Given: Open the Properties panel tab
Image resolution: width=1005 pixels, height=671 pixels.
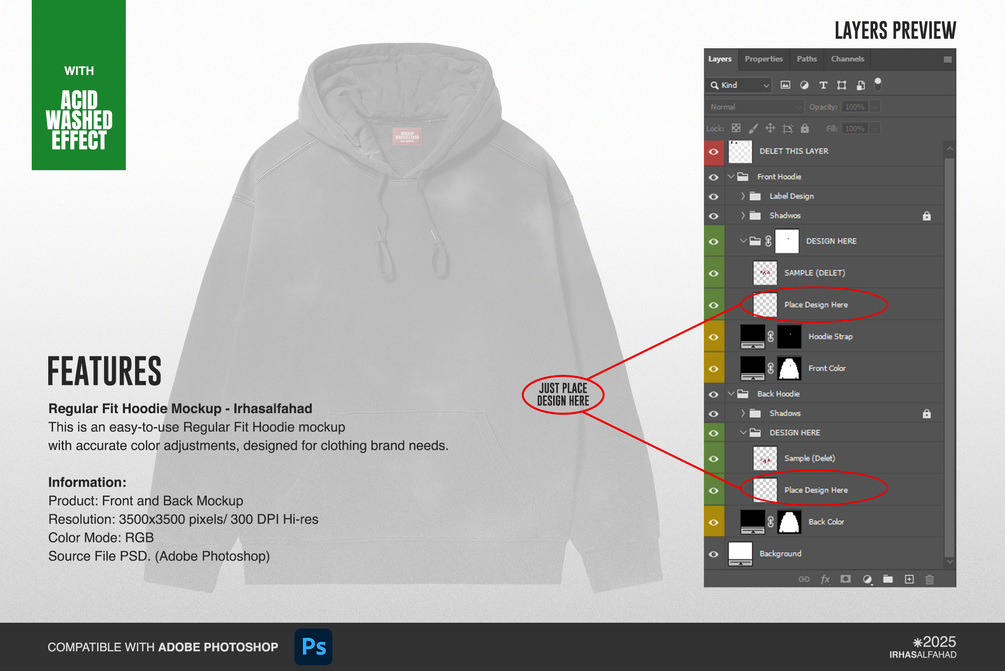Looking at the screenshot, I should click(764, 59).
